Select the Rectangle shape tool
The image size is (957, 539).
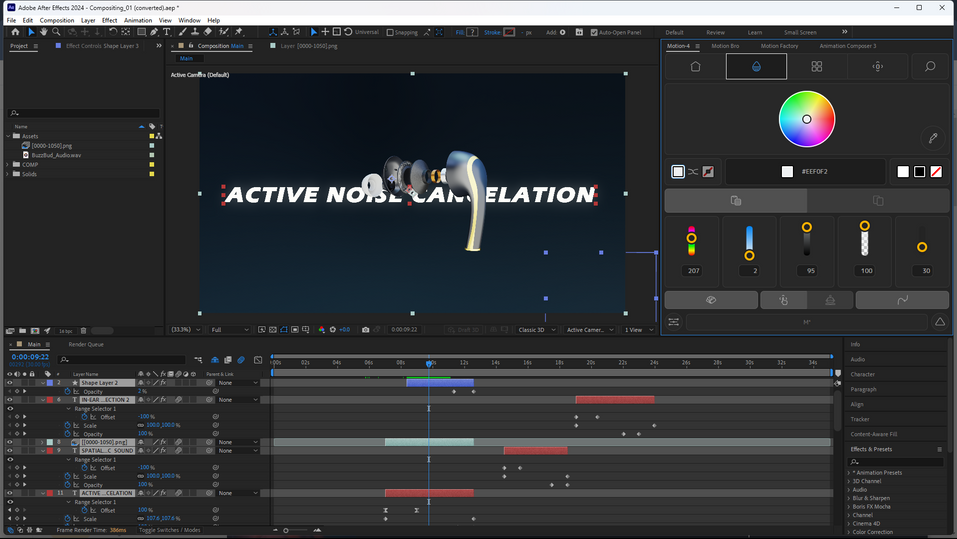tap(141, 32)
